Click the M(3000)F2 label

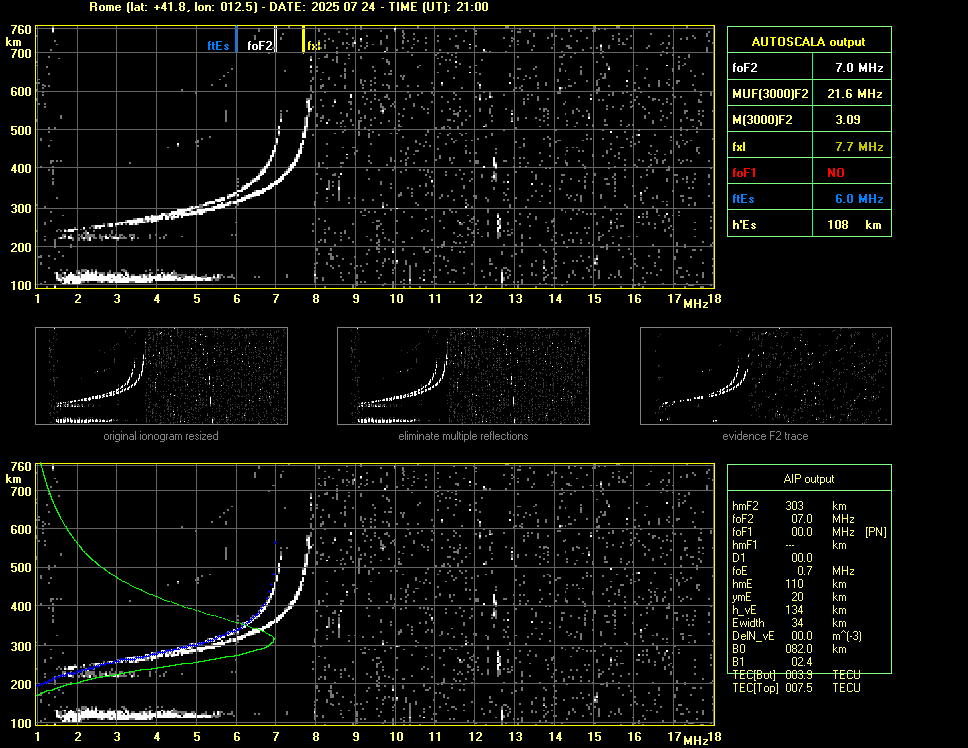762,120
